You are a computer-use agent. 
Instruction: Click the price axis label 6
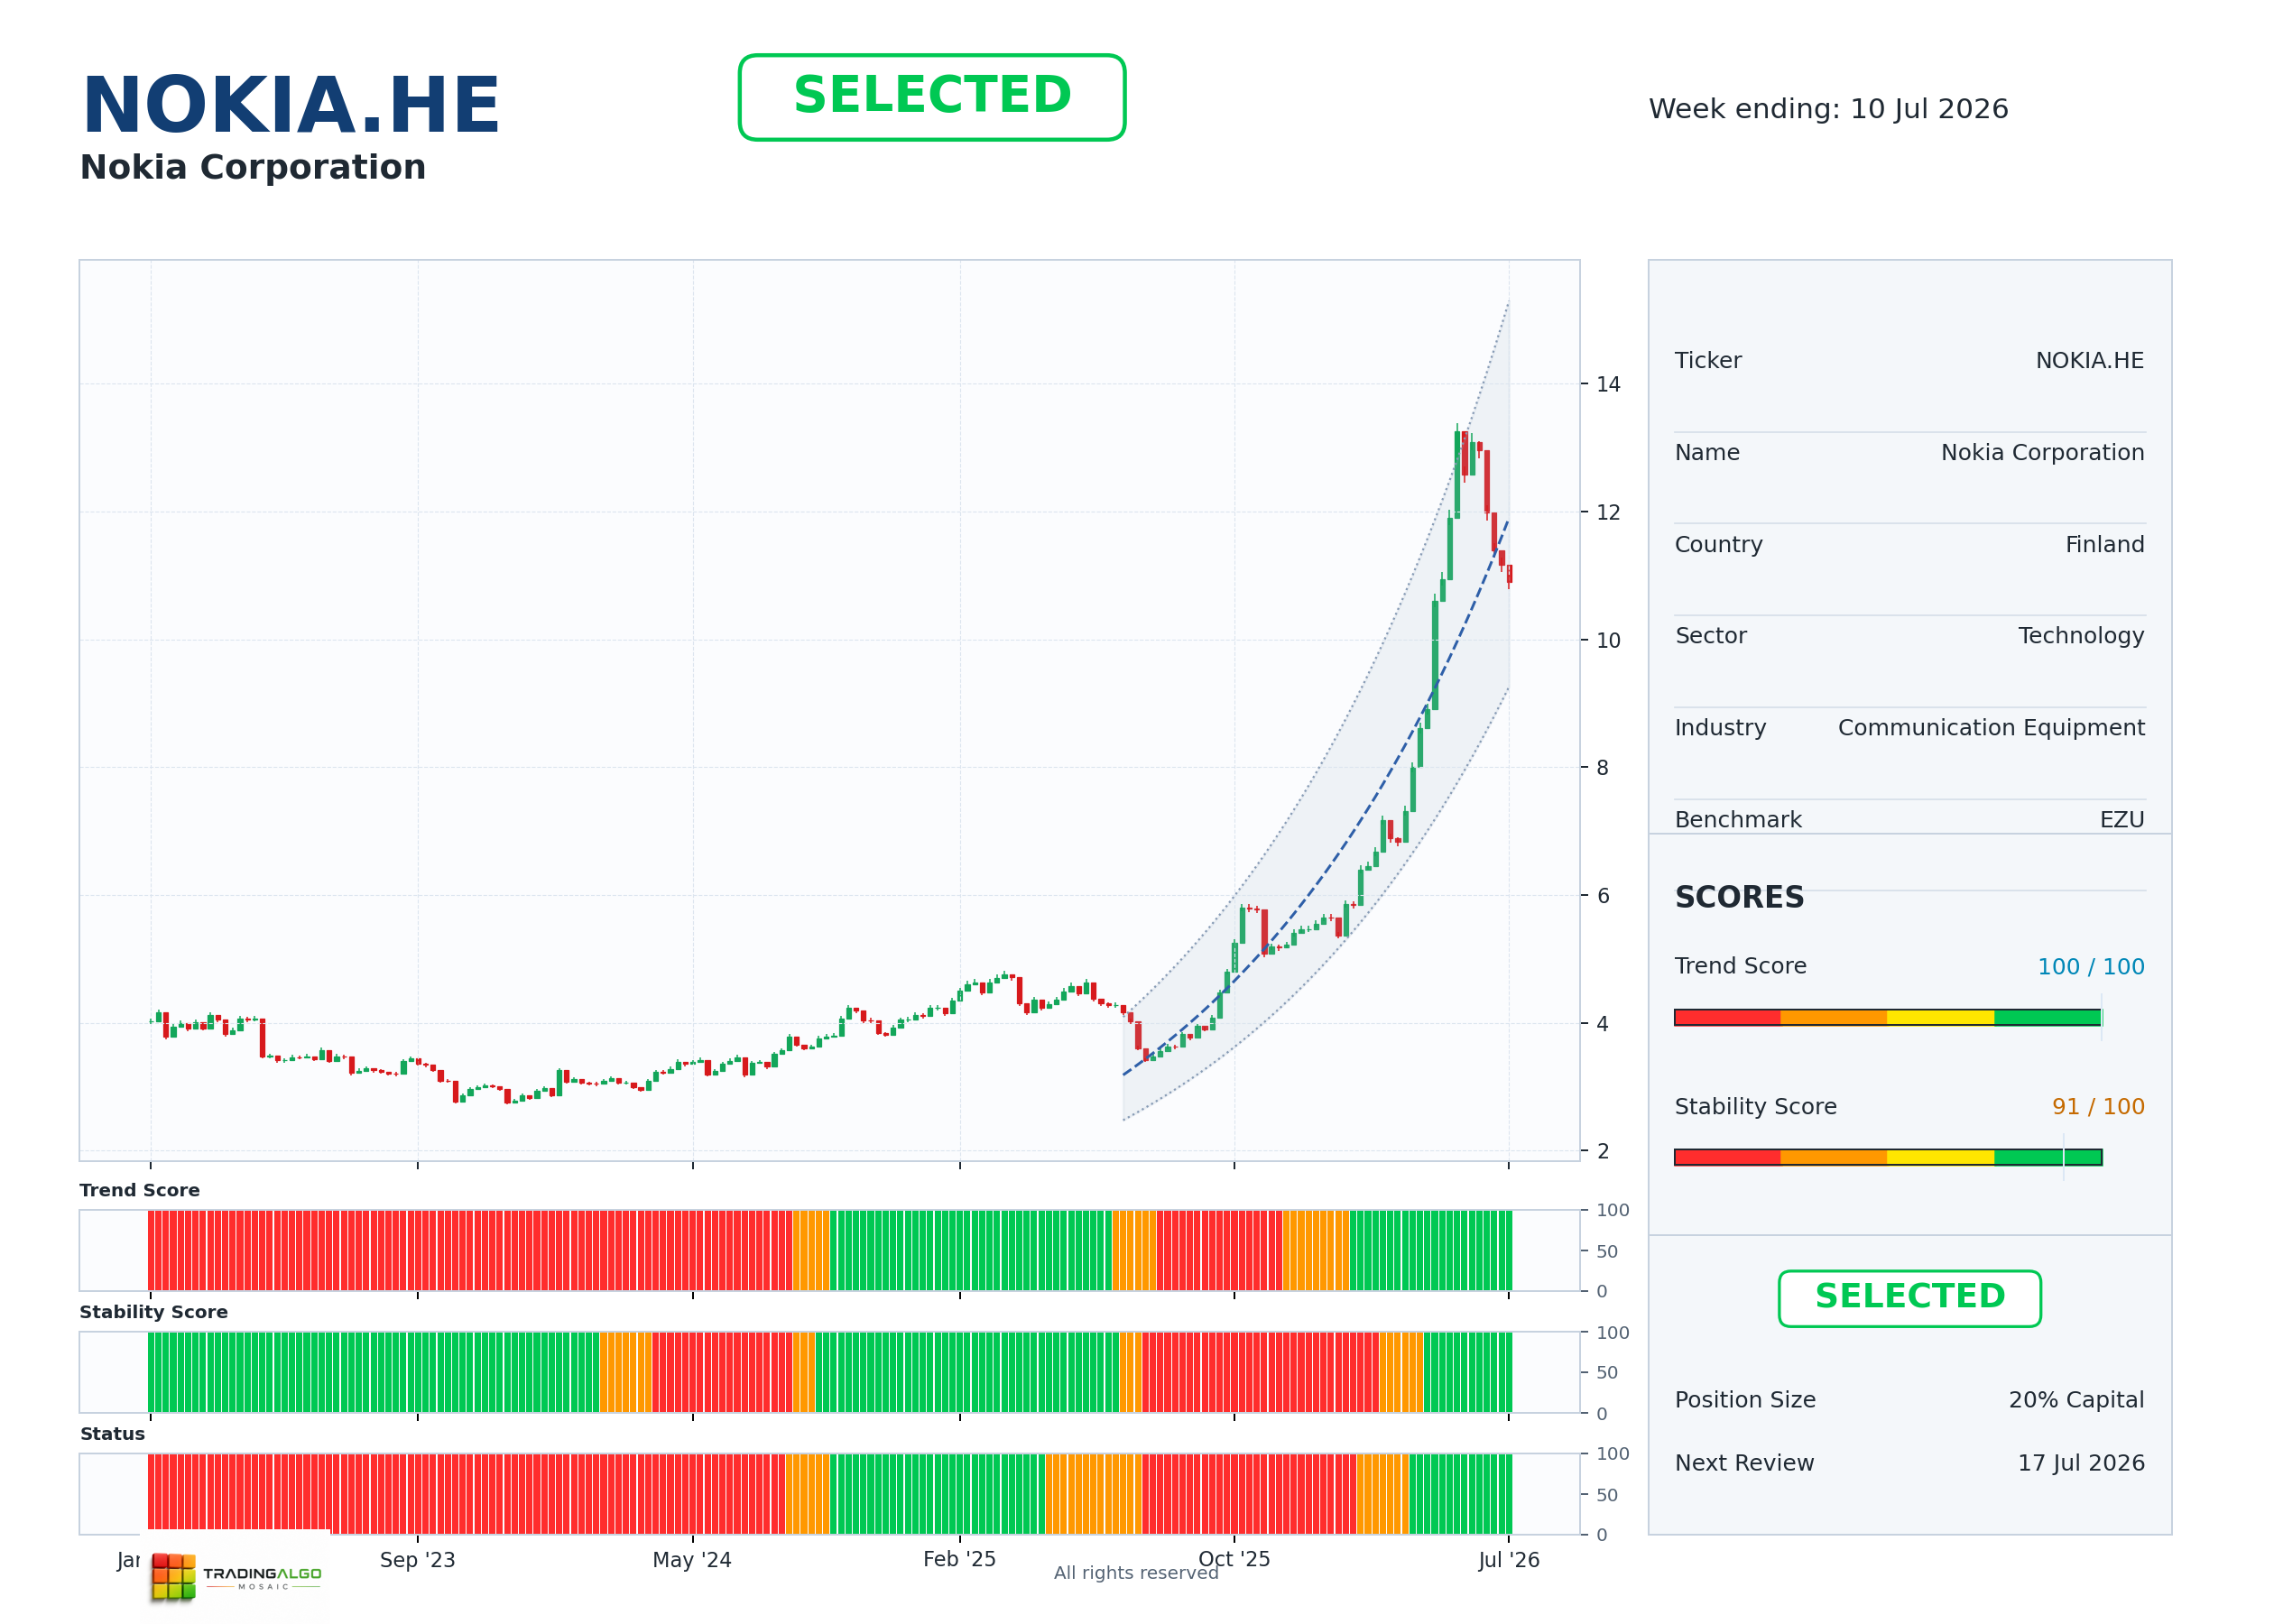pyautogui.click(x=1602, y=896)
